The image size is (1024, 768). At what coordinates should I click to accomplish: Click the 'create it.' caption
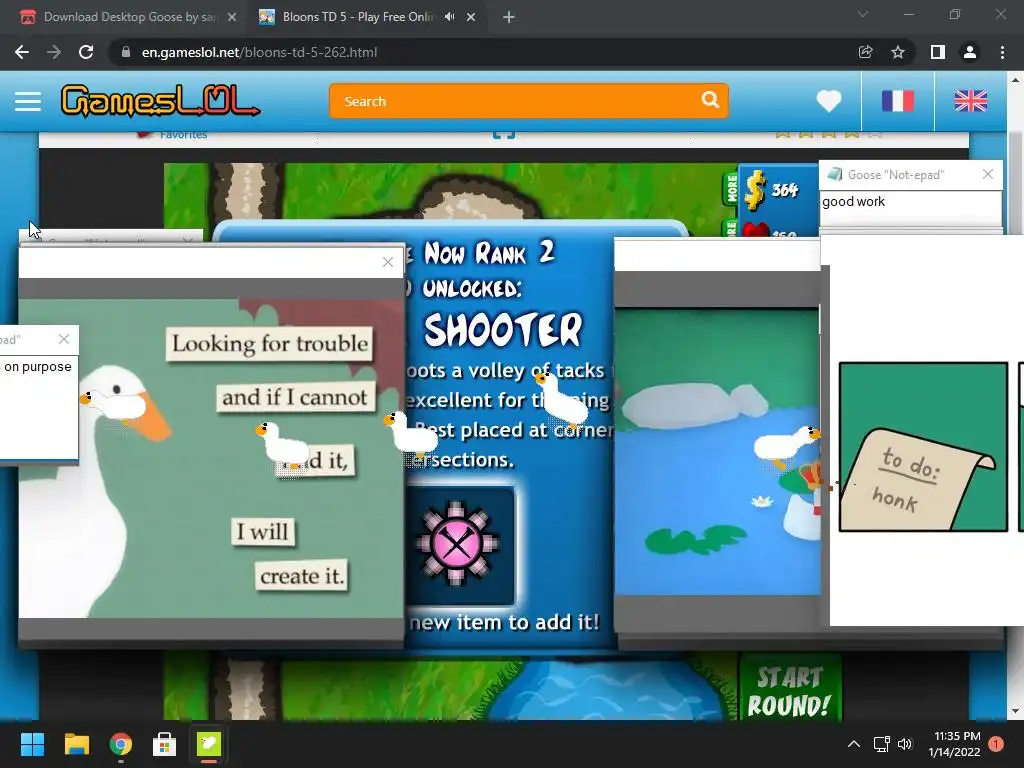[x=301, y=576]
